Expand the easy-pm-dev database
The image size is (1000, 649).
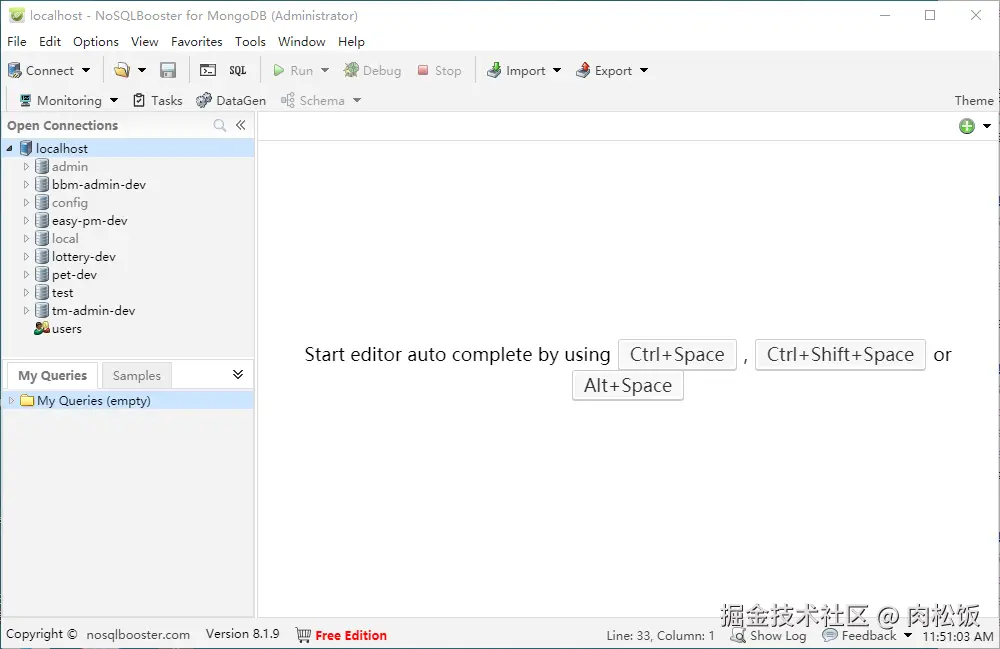point(26,221)
